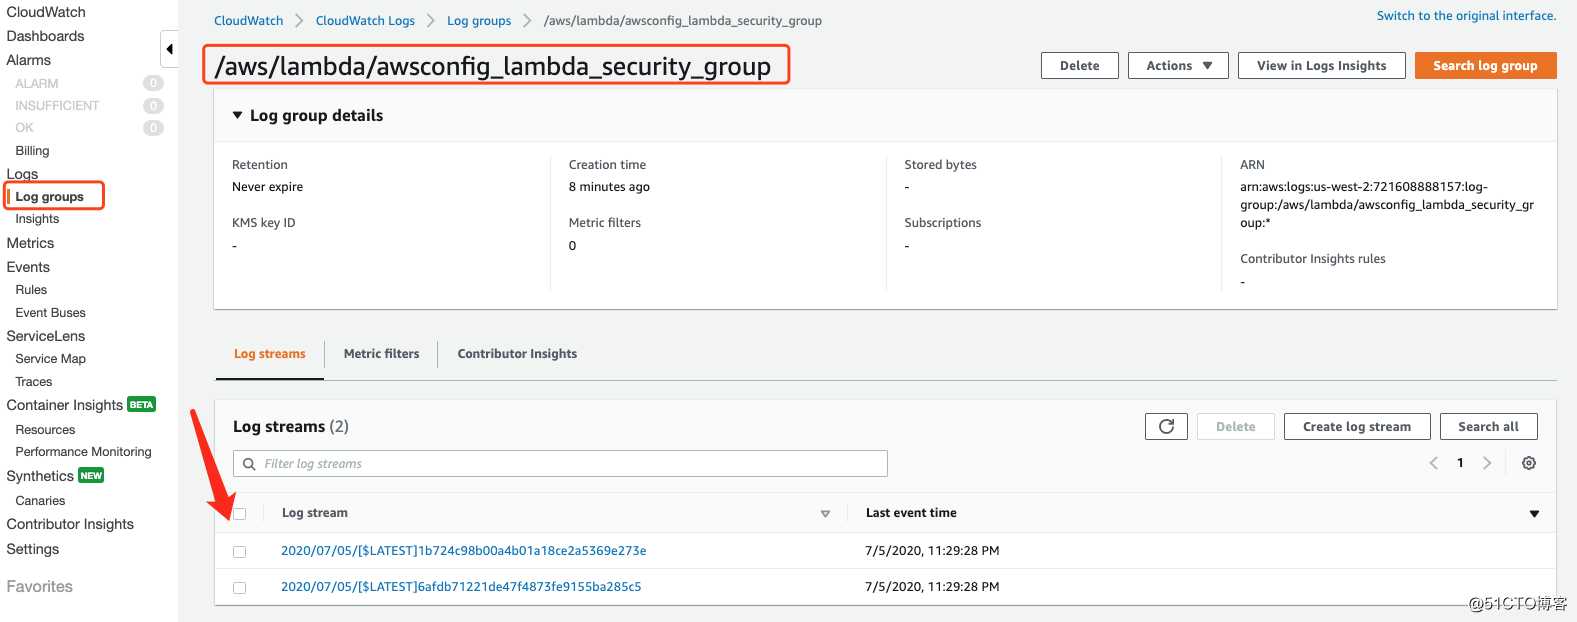Collapse the Log group details section

pyautogui.click(x=237, y=116)
